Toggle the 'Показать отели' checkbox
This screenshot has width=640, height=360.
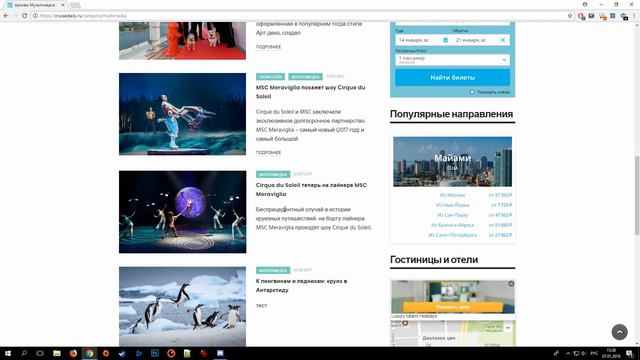click(472, 92)
